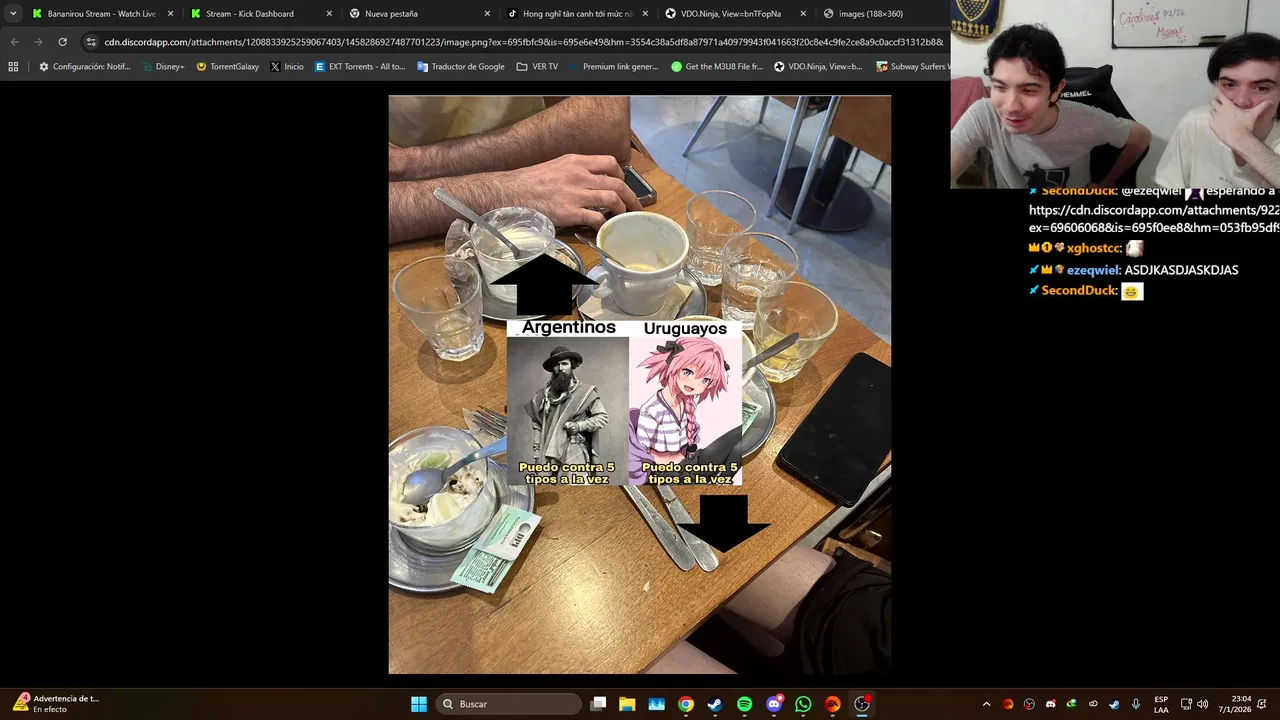Open the X Inicio bookmark
The image size is (1280, 720).
pos(287,67)
